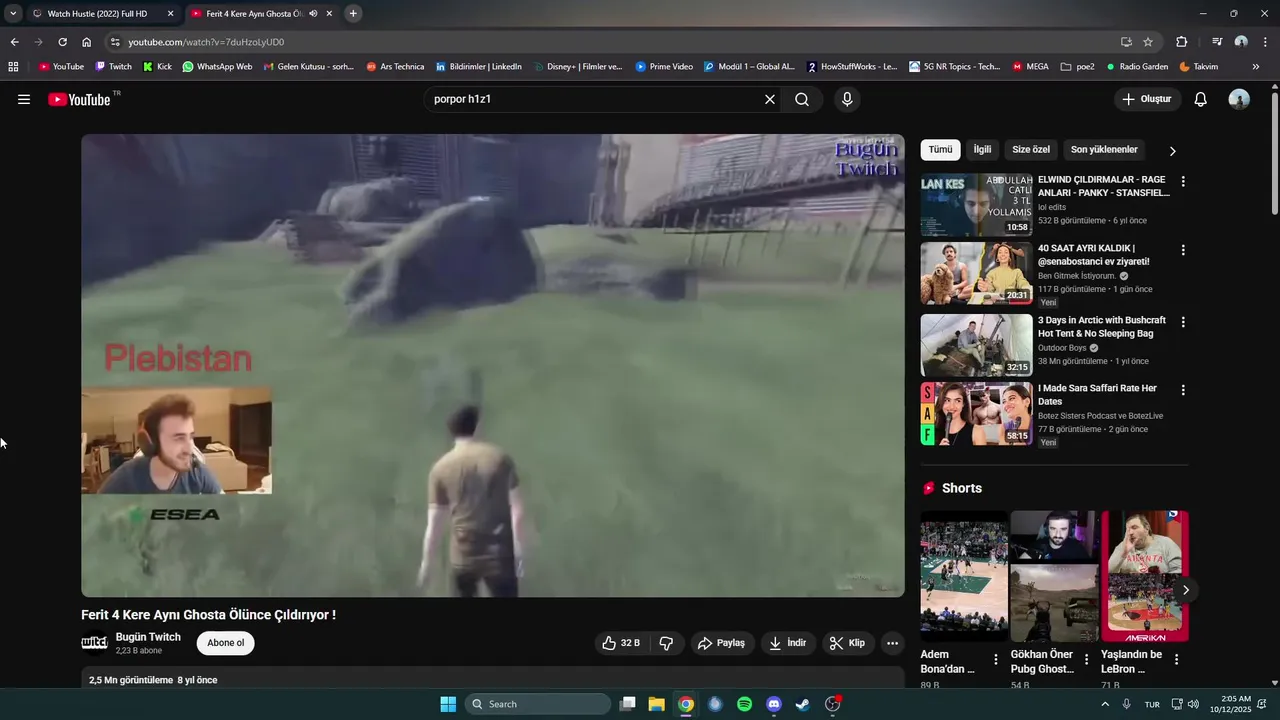
Task: Dislike the video with thumbs down
Action: 666,643
